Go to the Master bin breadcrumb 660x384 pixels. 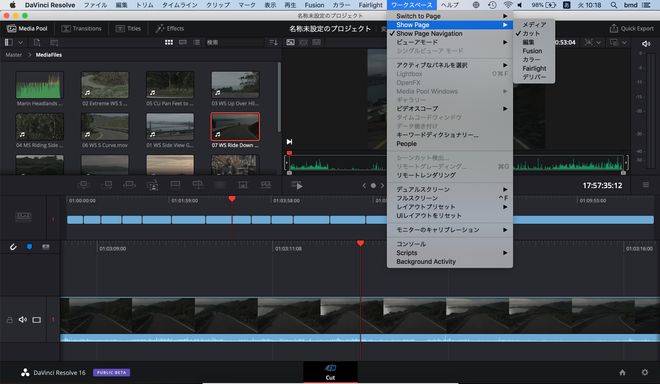pyautogui.click(x=13, y=55)
